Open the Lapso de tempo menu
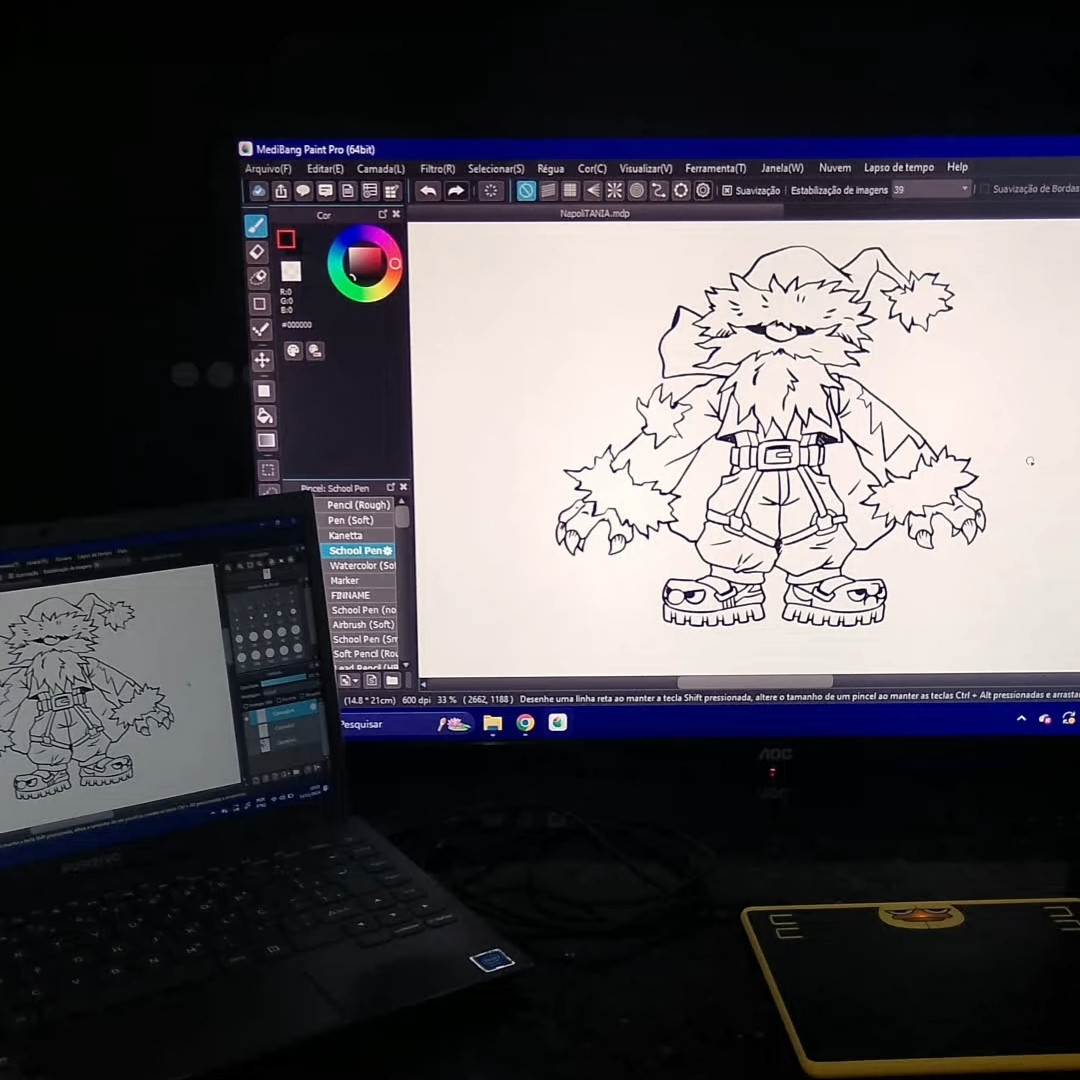This screenshot has width=1080, height=1080. tap(899, 167)
